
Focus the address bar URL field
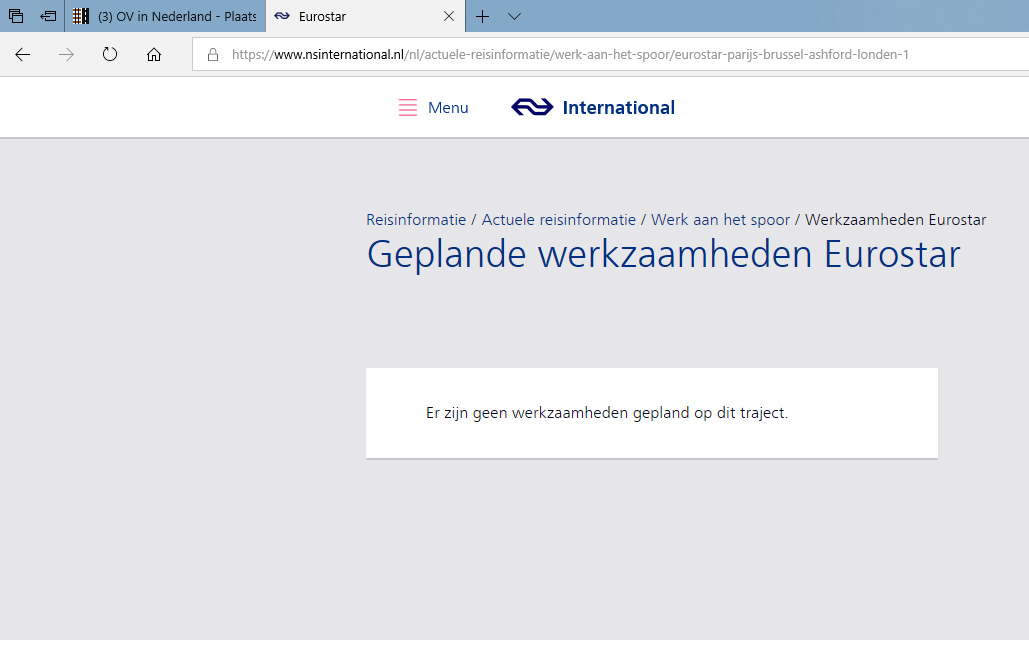click(610, 54)
